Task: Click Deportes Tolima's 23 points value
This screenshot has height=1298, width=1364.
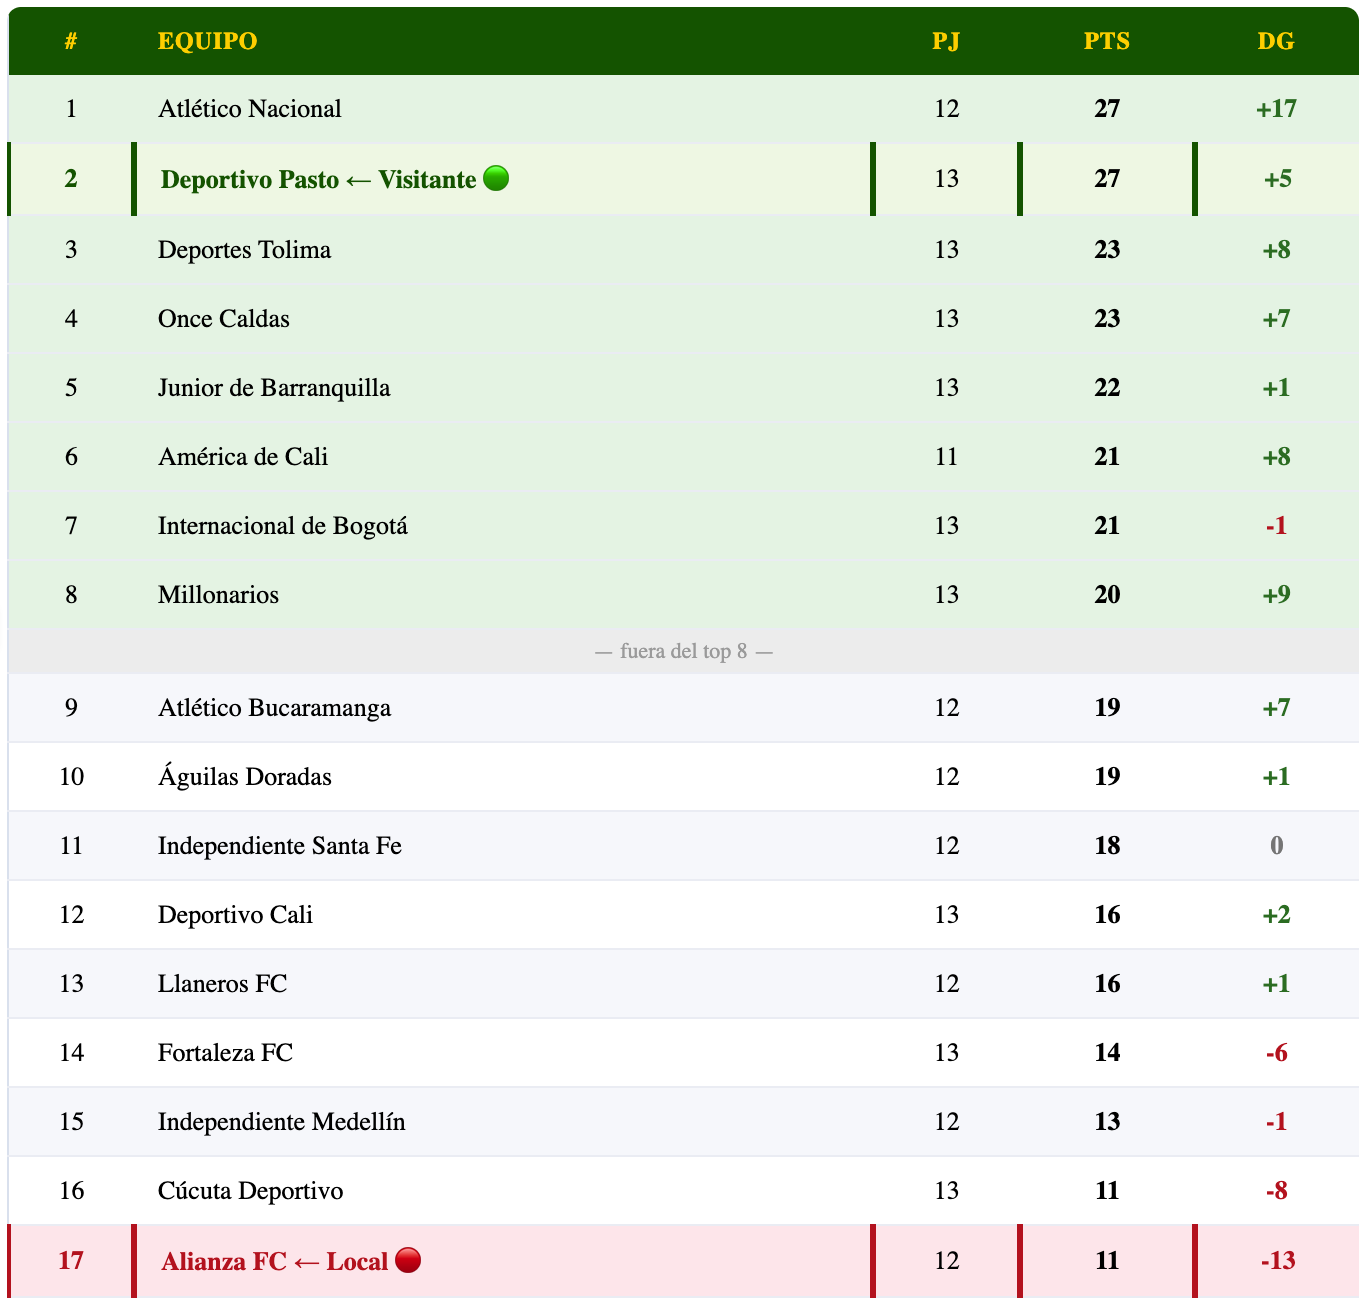Action: point(1106,250)
